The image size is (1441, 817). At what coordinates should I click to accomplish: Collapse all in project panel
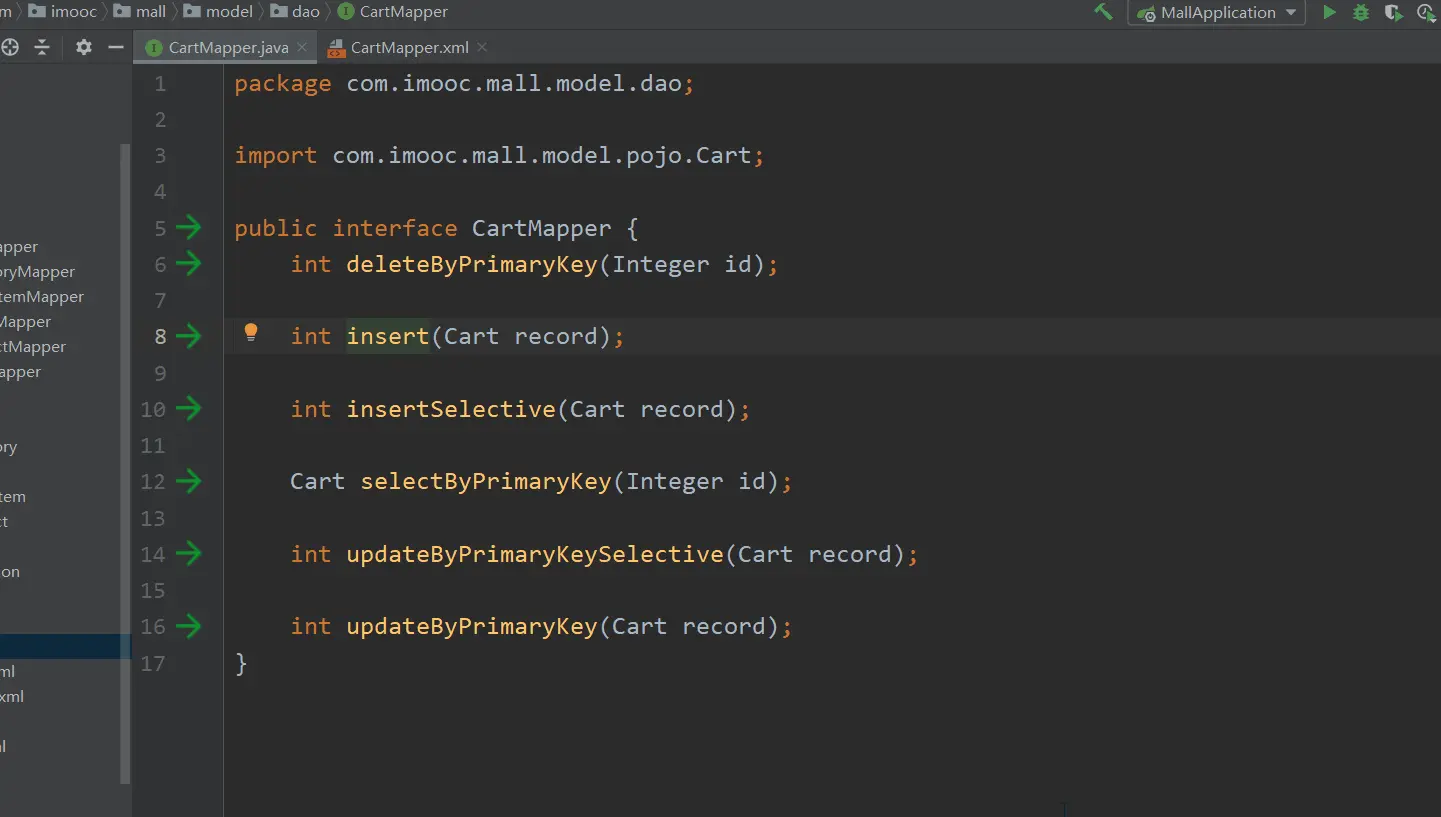42,47
